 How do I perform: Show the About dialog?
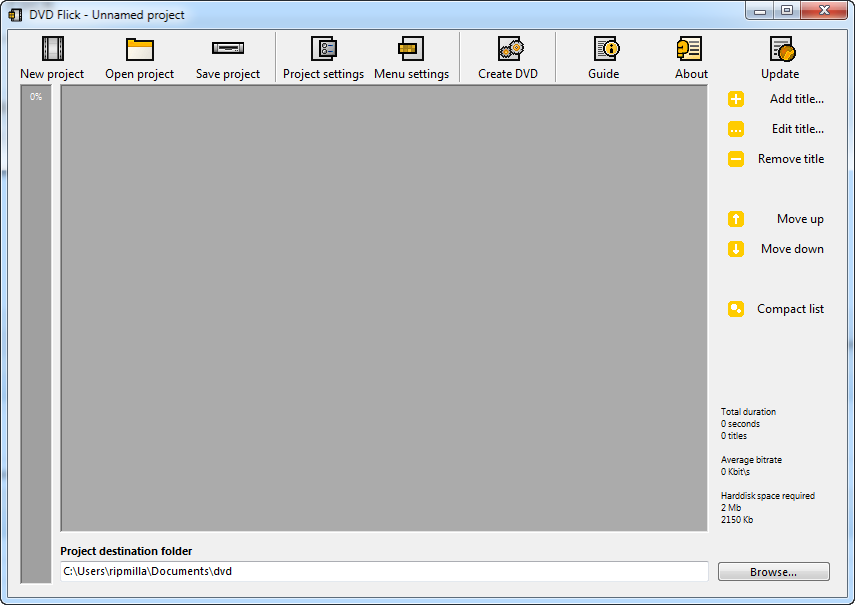[x=690, y=49]
